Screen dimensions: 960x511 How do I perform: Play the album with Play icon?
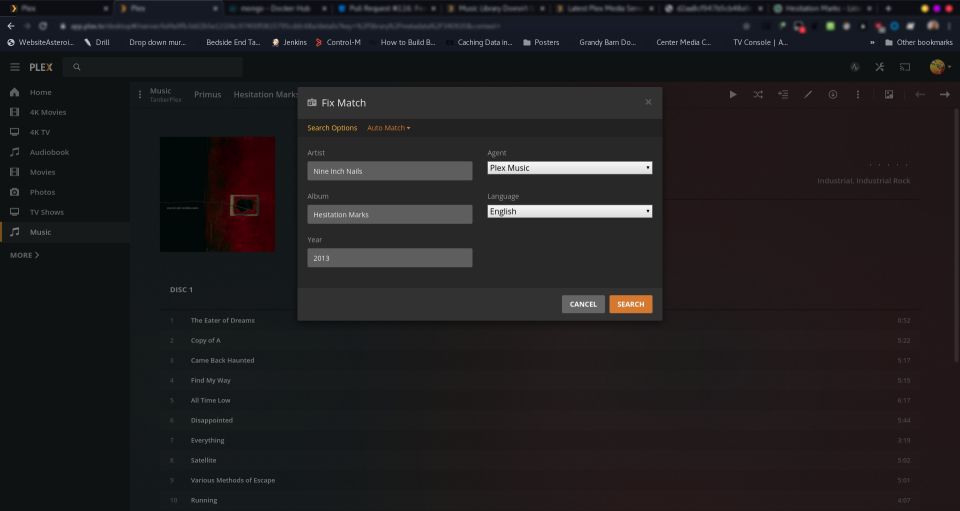(x=733, y=94)
